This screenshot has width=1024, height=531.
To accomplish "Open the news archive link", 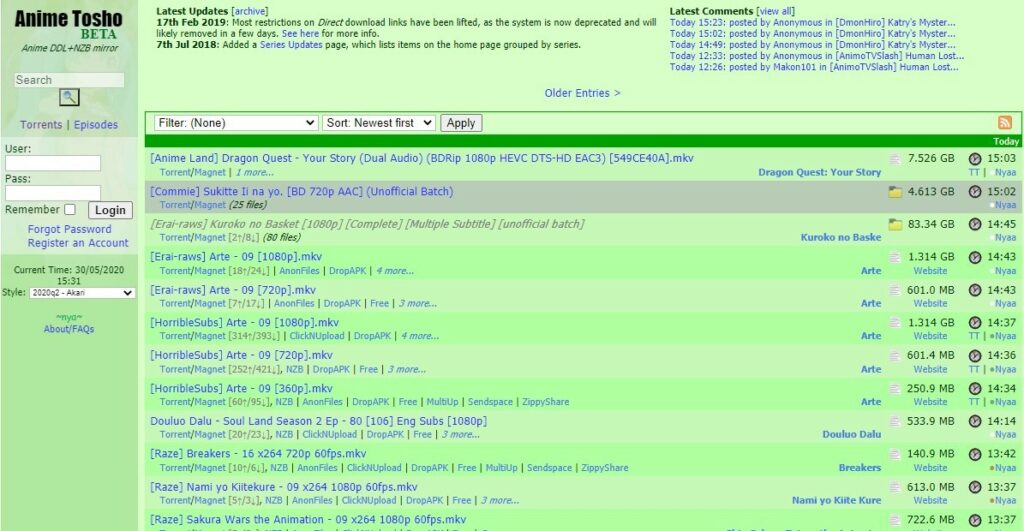I will [249, 11].
